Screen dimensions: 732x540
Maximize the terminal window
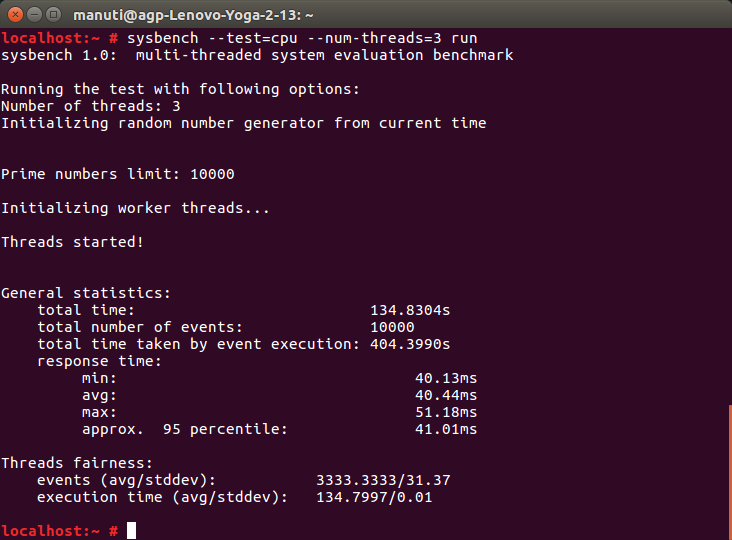[54, 14]
